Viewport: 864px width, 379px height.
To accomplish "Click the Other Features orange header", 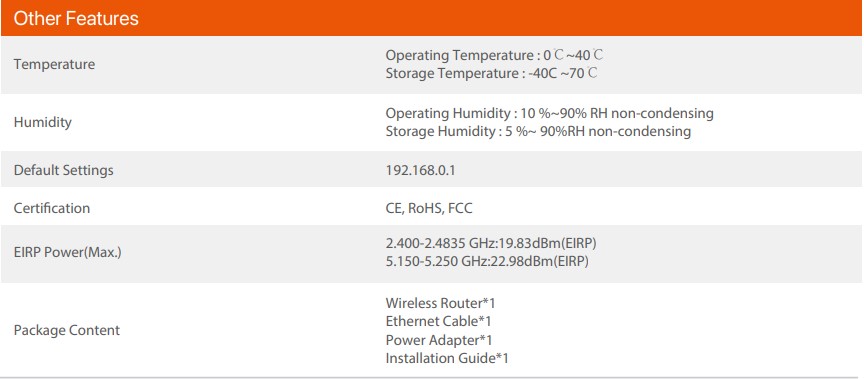I will [432, 18].
